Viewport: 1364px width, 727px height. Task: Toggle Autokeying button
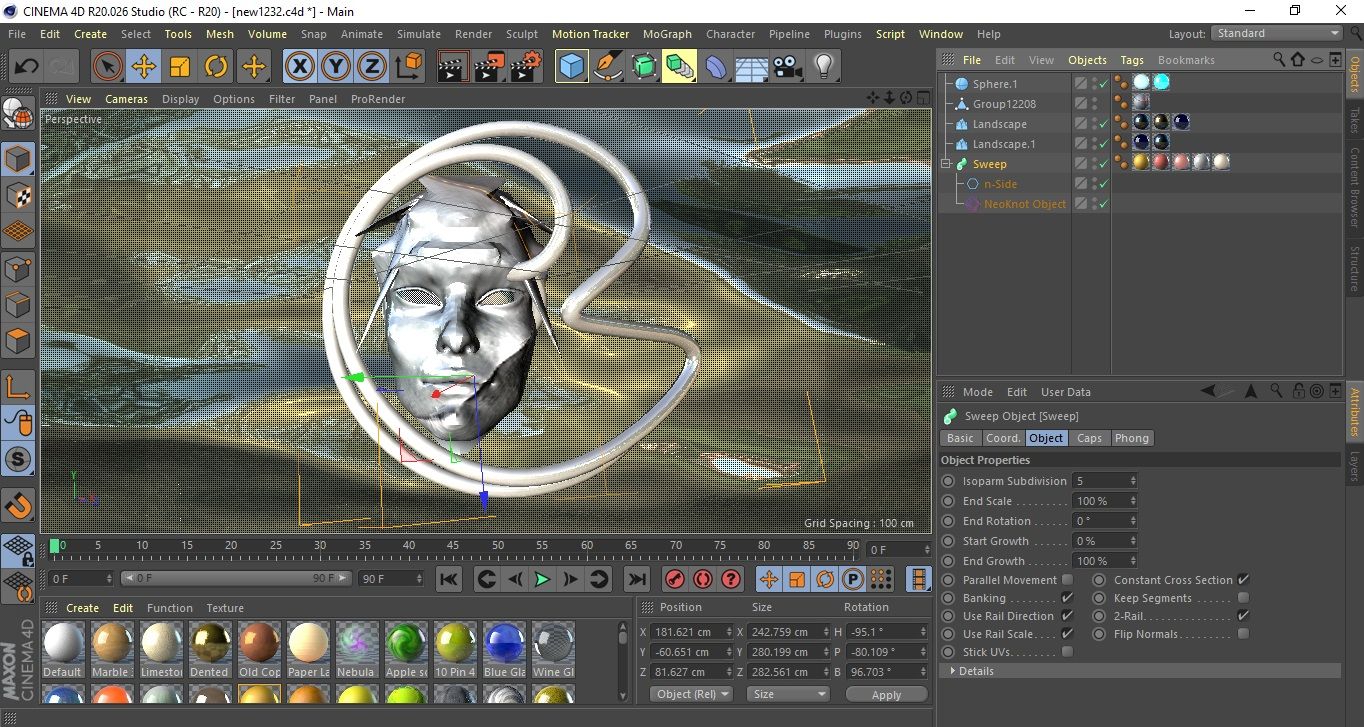pos(703,579)
